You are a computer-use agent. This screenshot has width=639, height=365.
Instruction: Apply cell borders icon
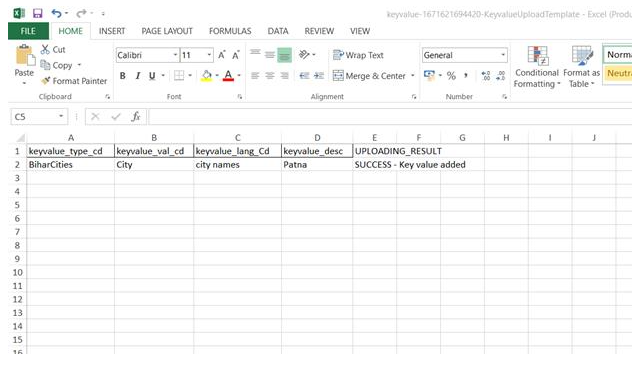tap(179, 76)
